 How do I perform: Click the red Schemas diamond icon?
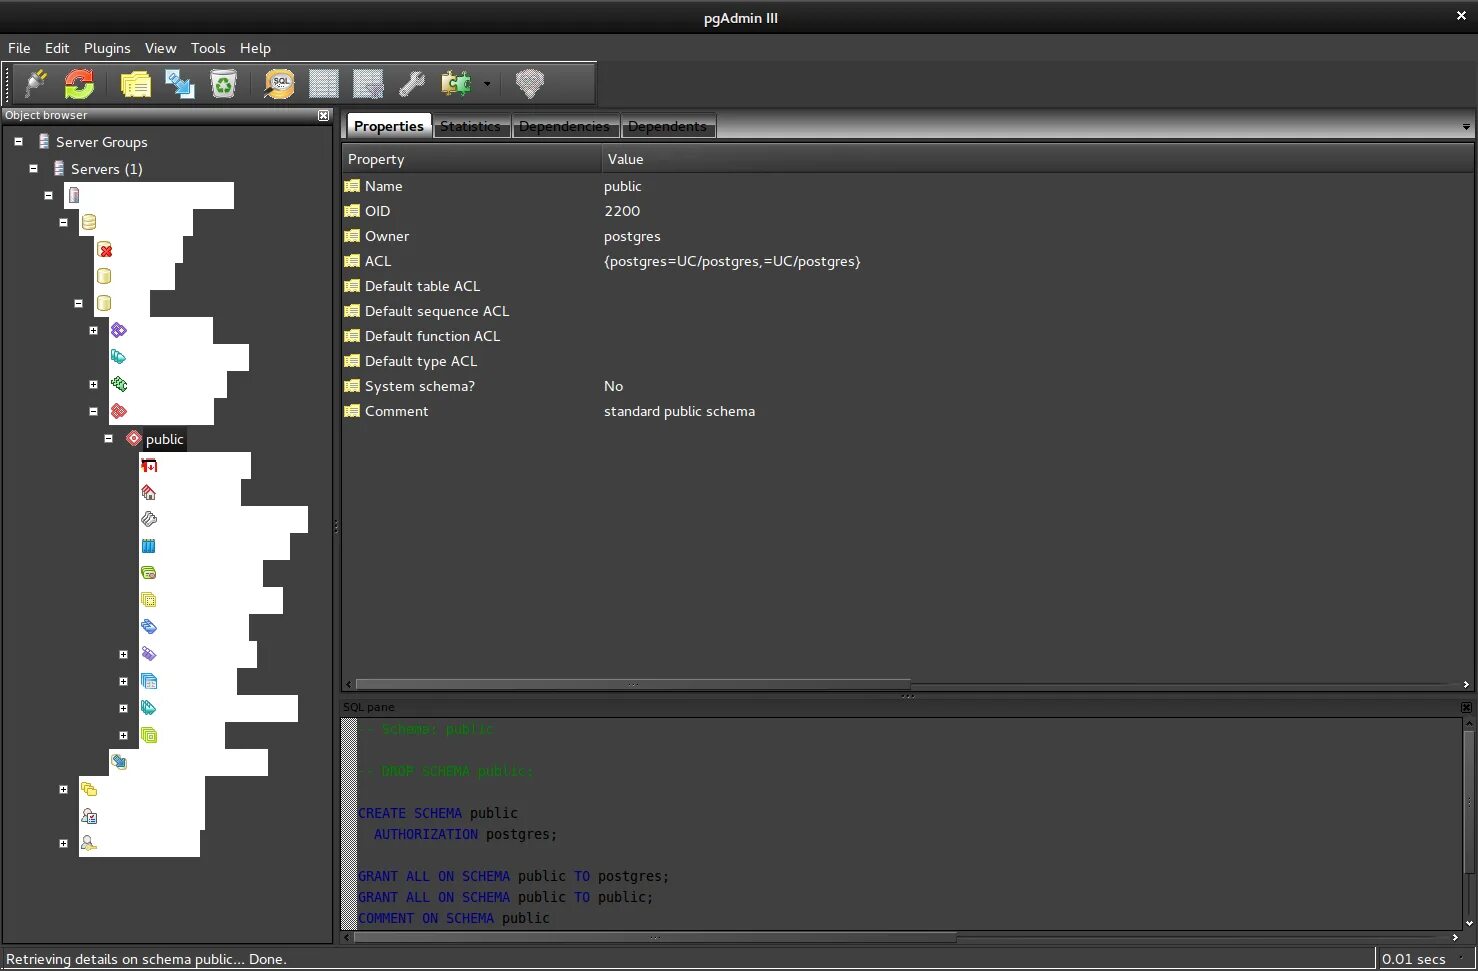click(119, 411)
